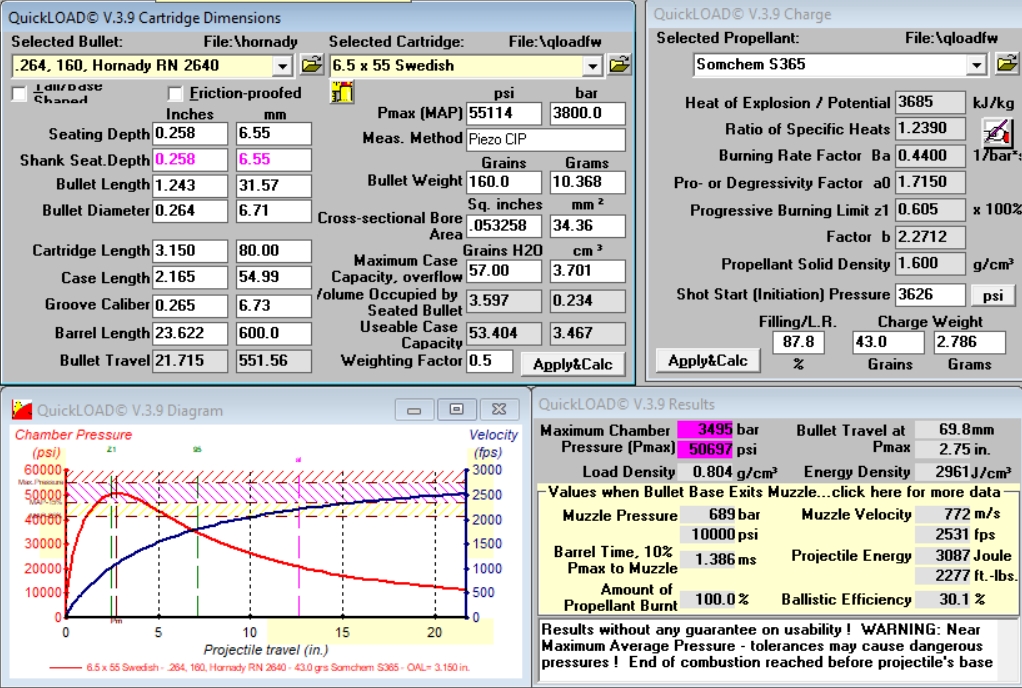Enable the Tail/Base Shaped checkbox
This screenshot has width=1022, height=688.
19,94
